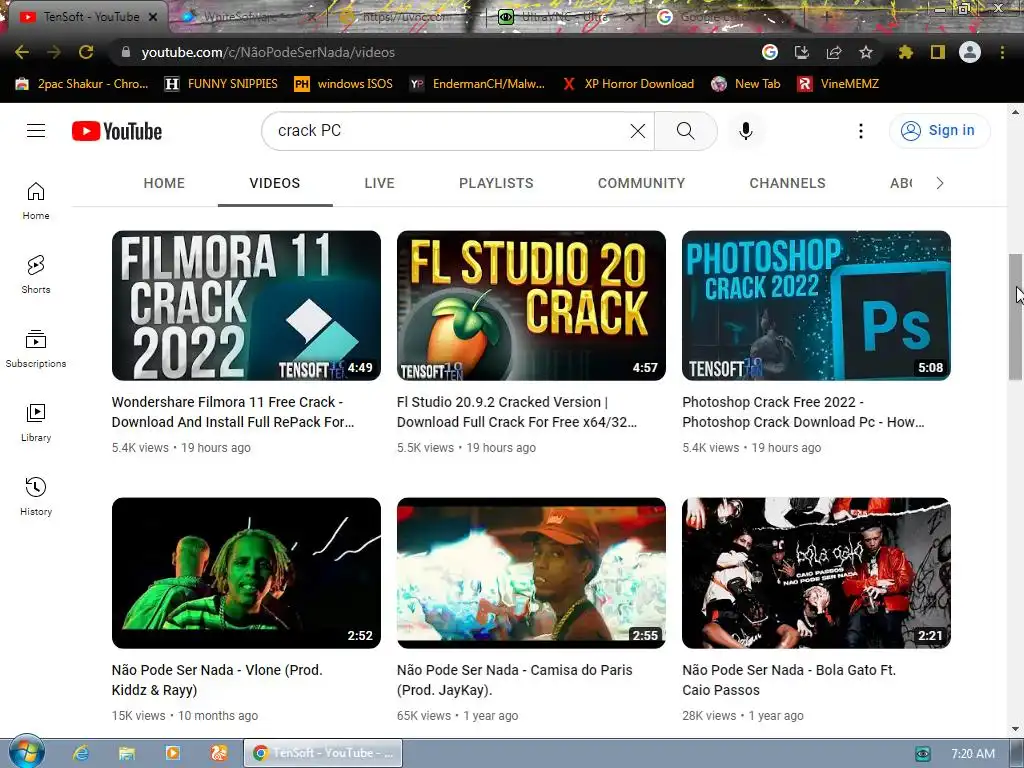The height and width of the screenshot is (768, 1024).
Task: Open Windows Explorer folder in the taskbar
Action: tap(127, 753)
